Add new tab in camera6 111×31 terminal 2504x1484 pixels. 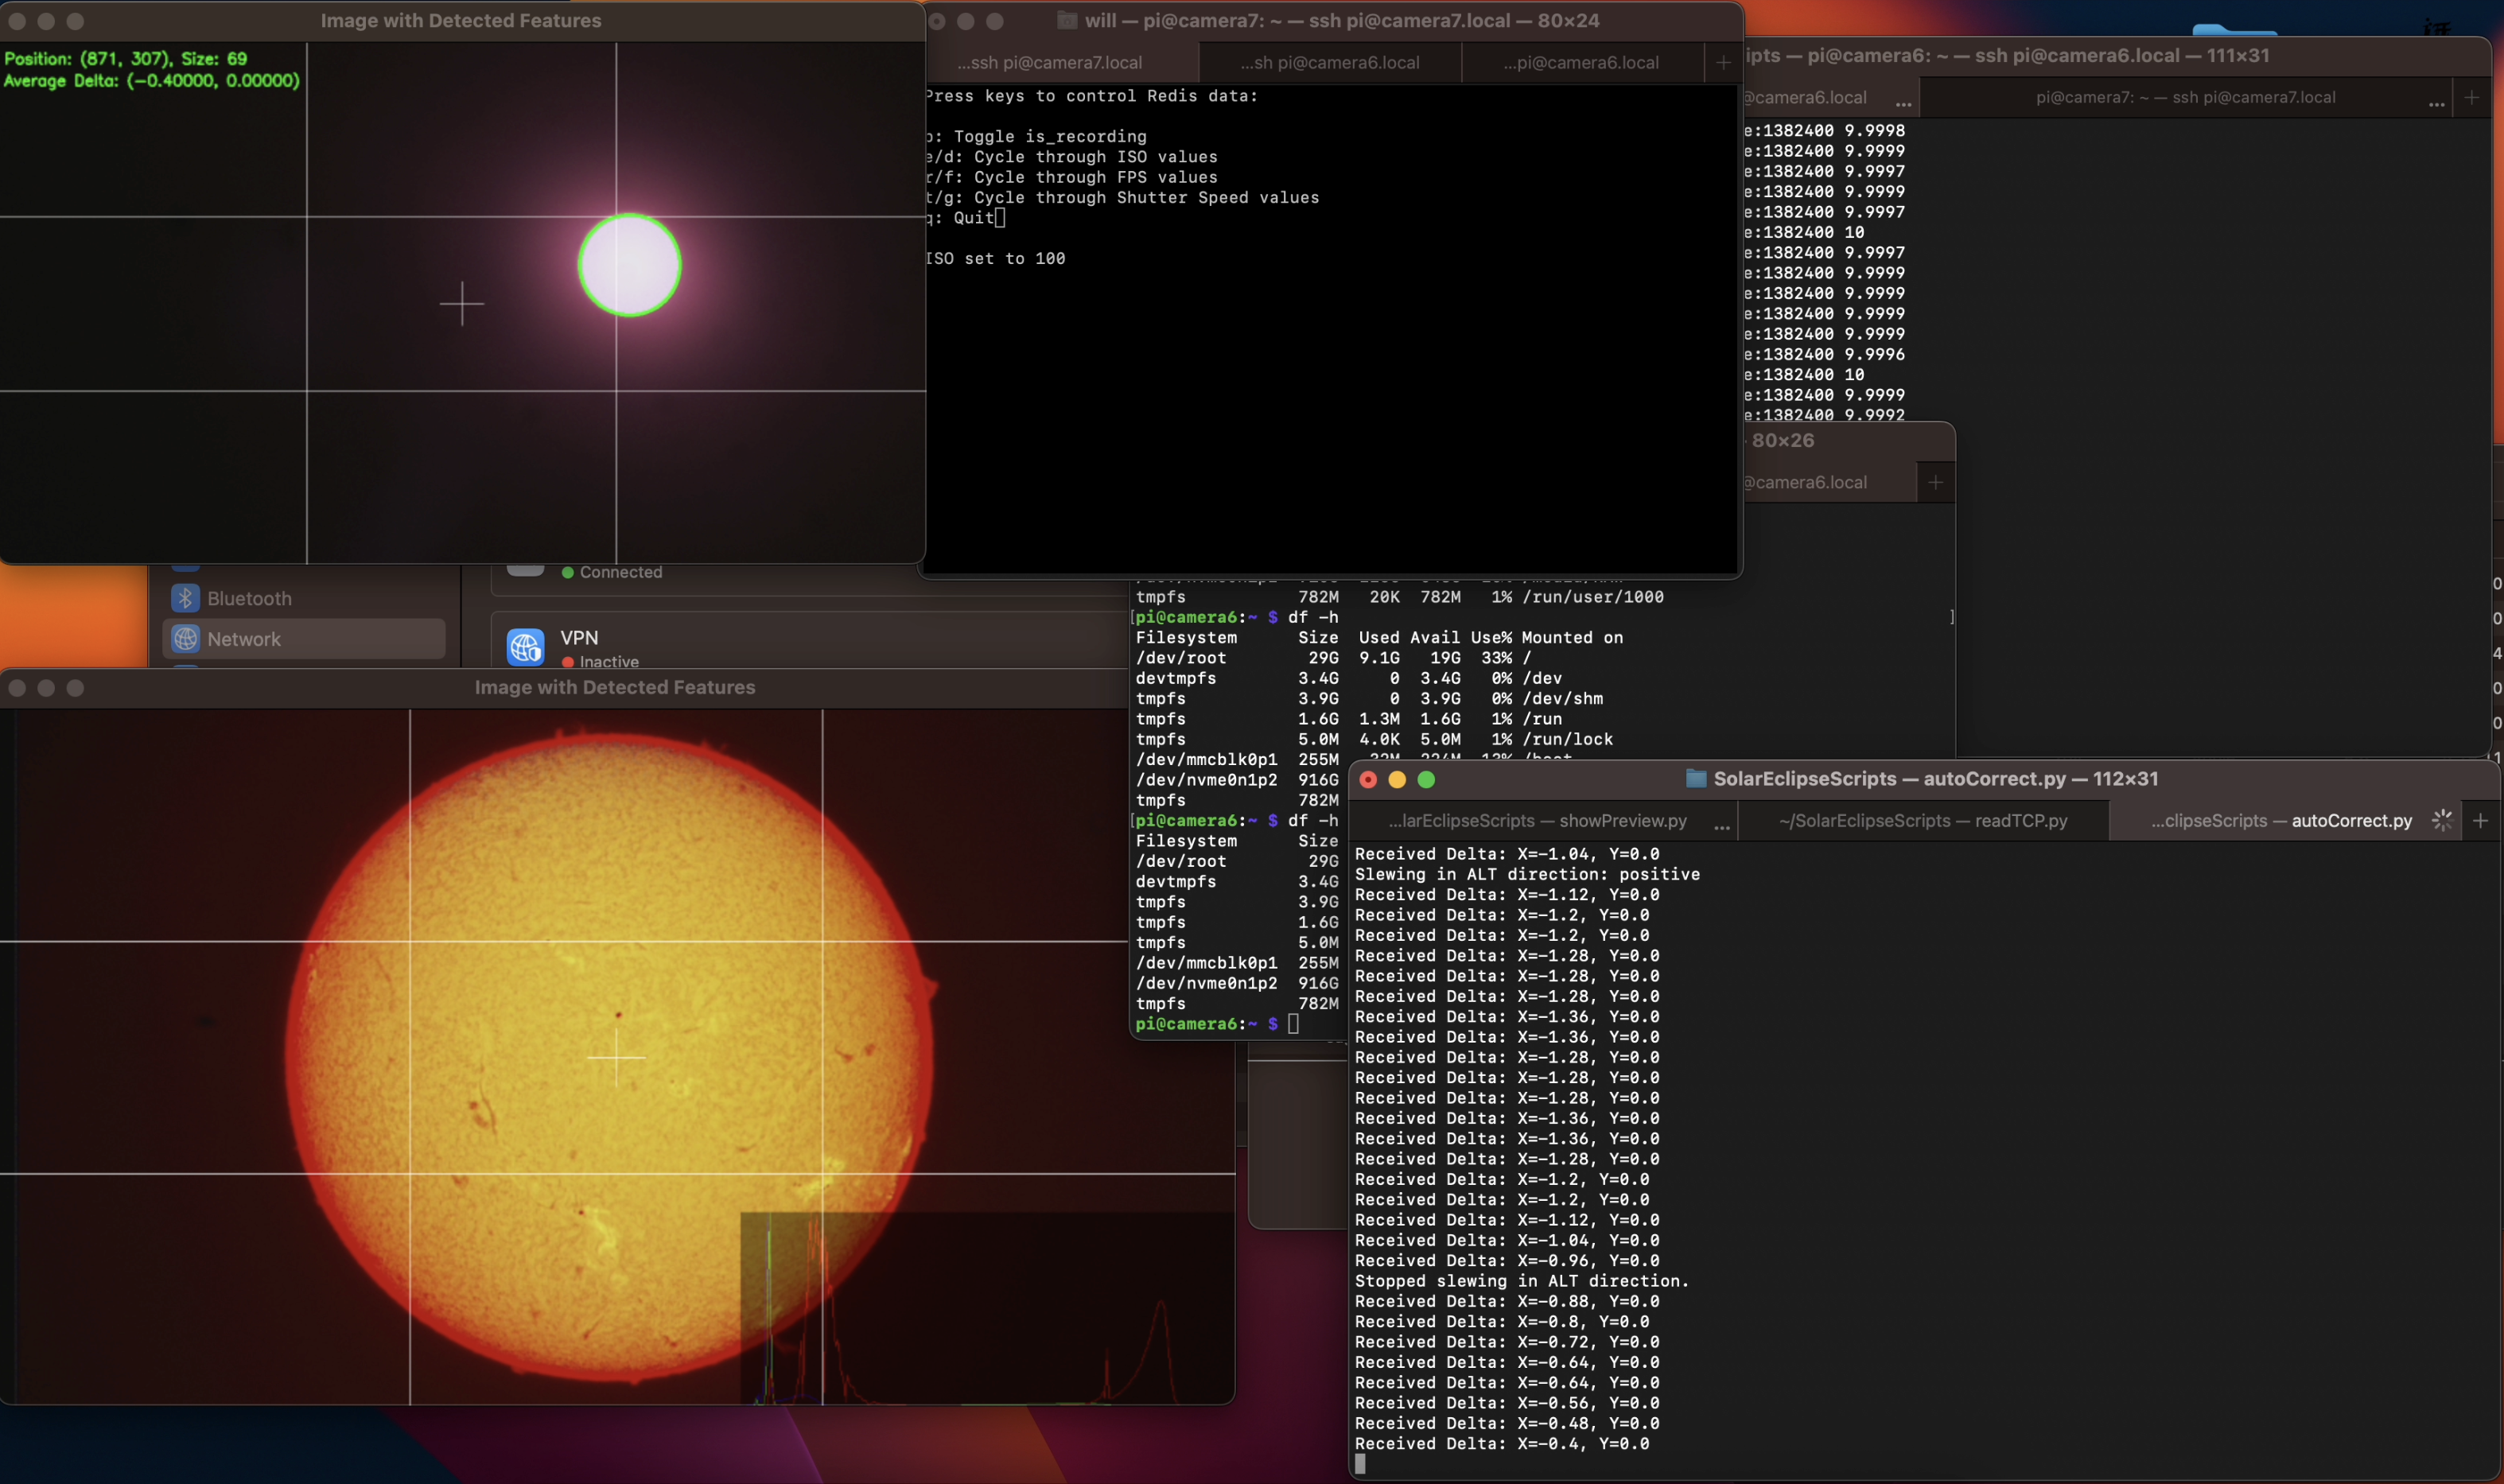(x=2472, y=97)
